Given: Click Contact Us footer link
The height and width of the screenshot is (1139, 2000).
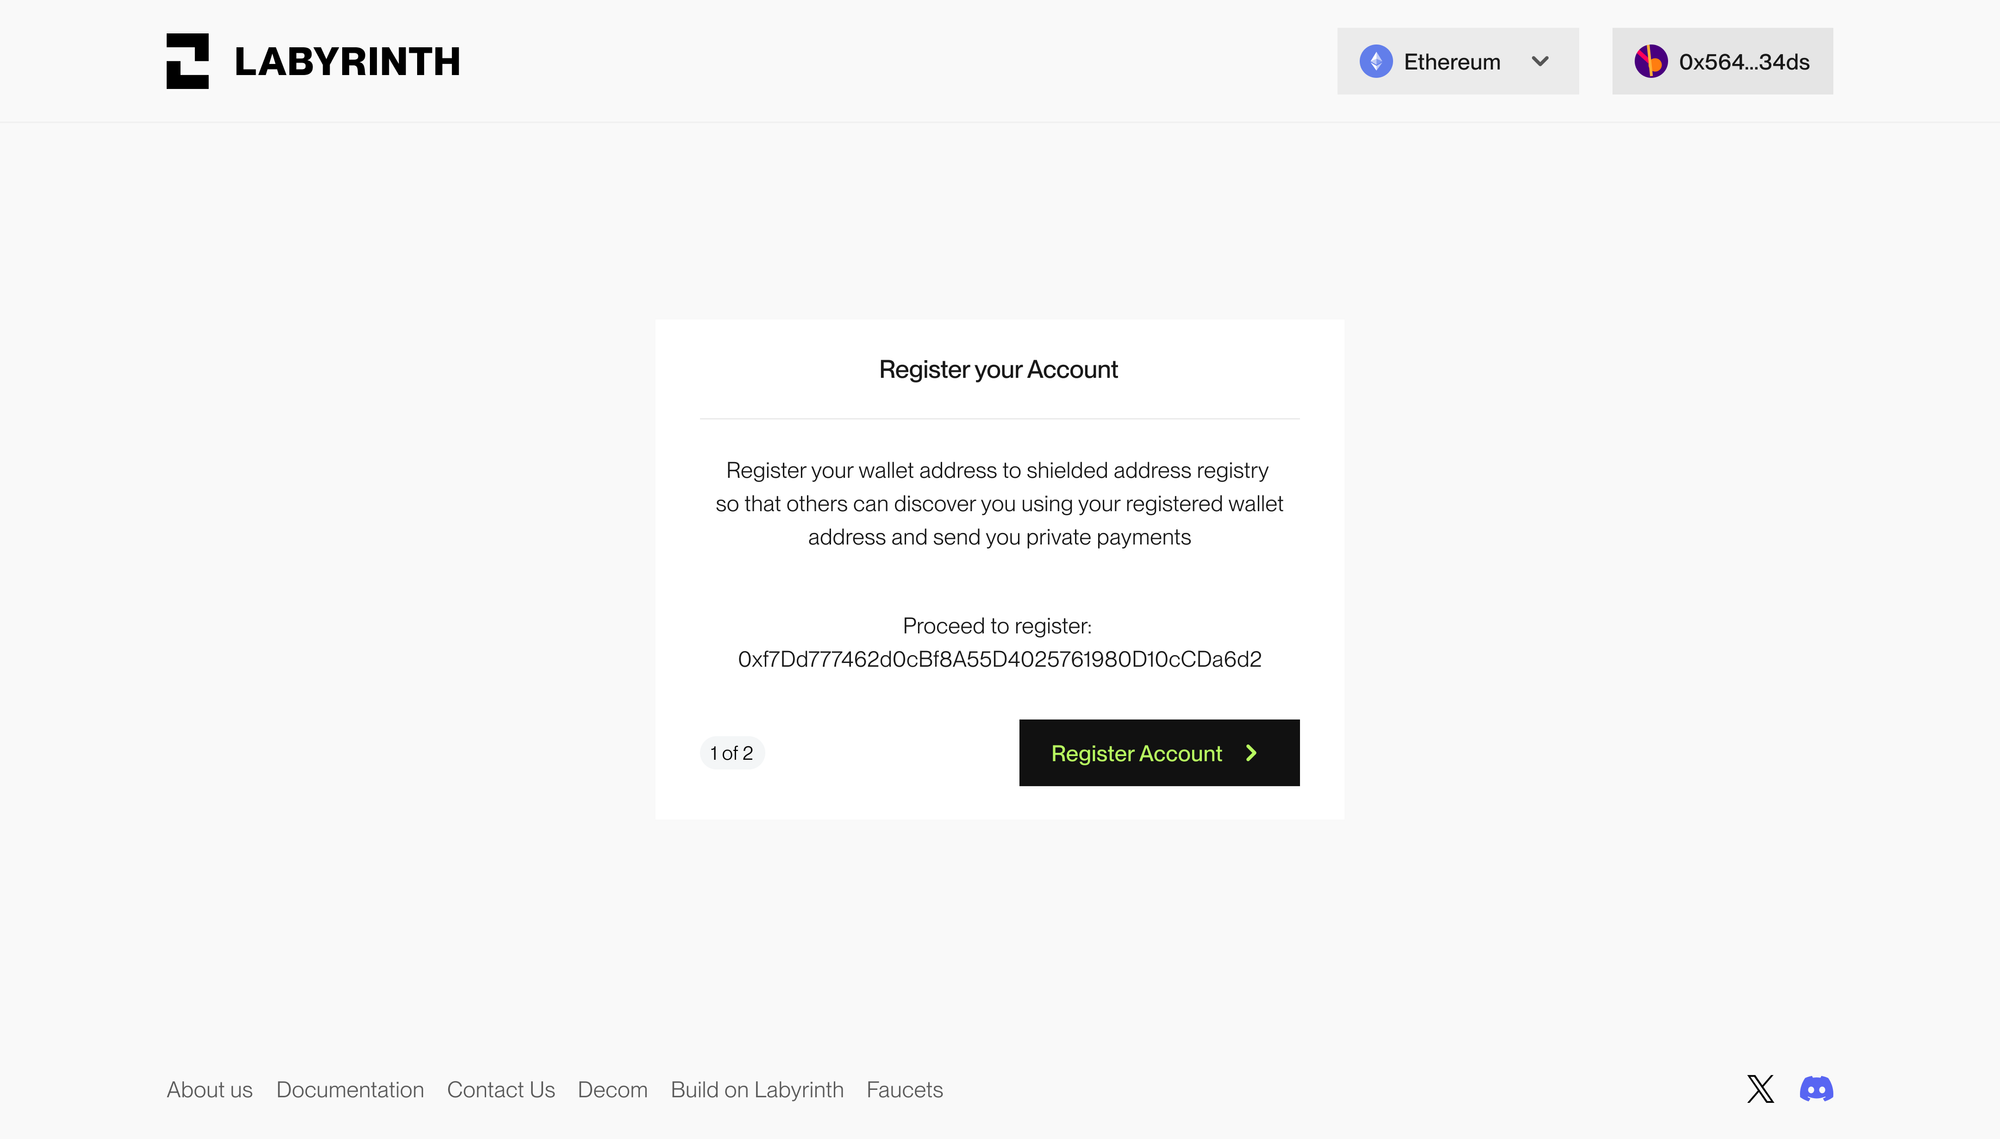Looking at the screenshot, I should [x=501, y=1088].
